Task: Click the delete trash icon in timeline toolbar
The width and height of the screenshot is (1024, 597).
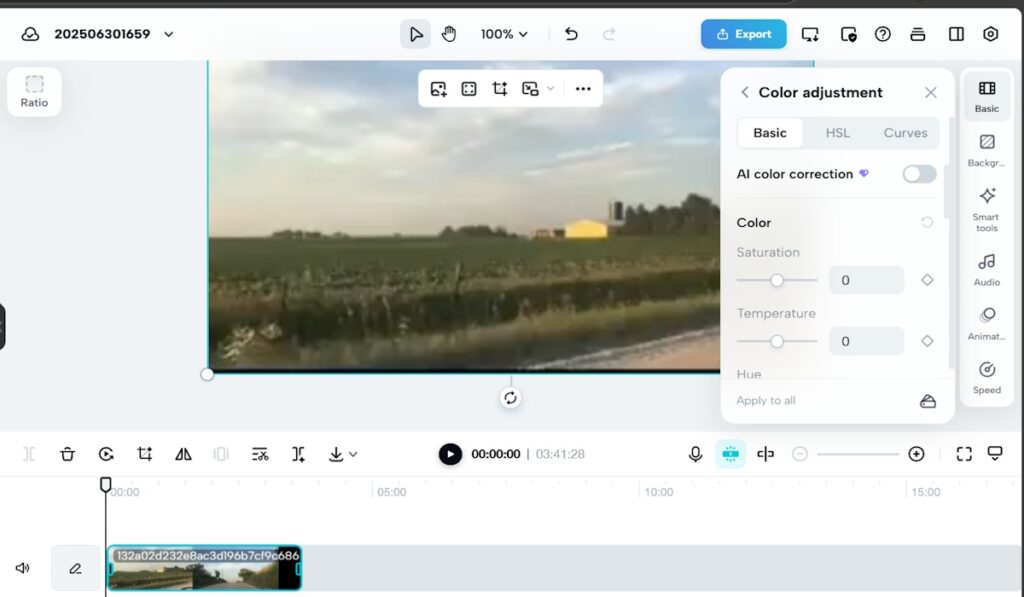Action: (67, 454)
